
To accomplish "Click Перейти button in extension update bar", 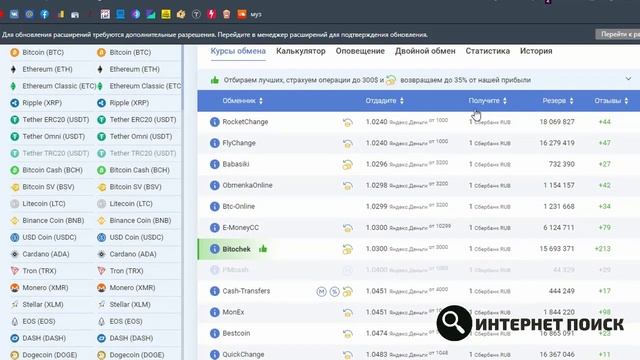I will [x=618, y=35].
